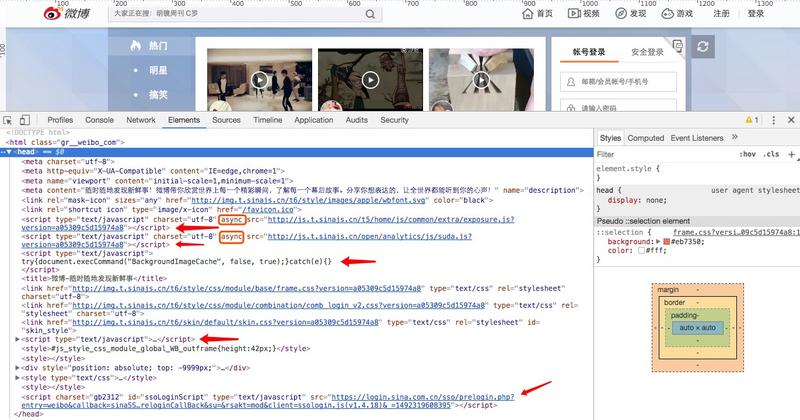
Task: Collapse the head element node
Action: pyautogui.click(x=9, y=152)
